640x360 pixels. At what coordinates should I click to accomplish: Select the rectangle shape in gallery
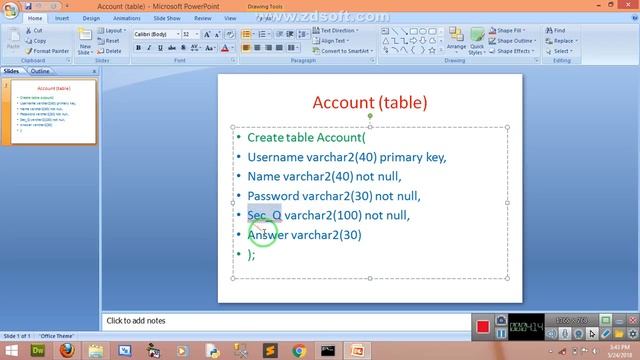(x=413, y=31)
